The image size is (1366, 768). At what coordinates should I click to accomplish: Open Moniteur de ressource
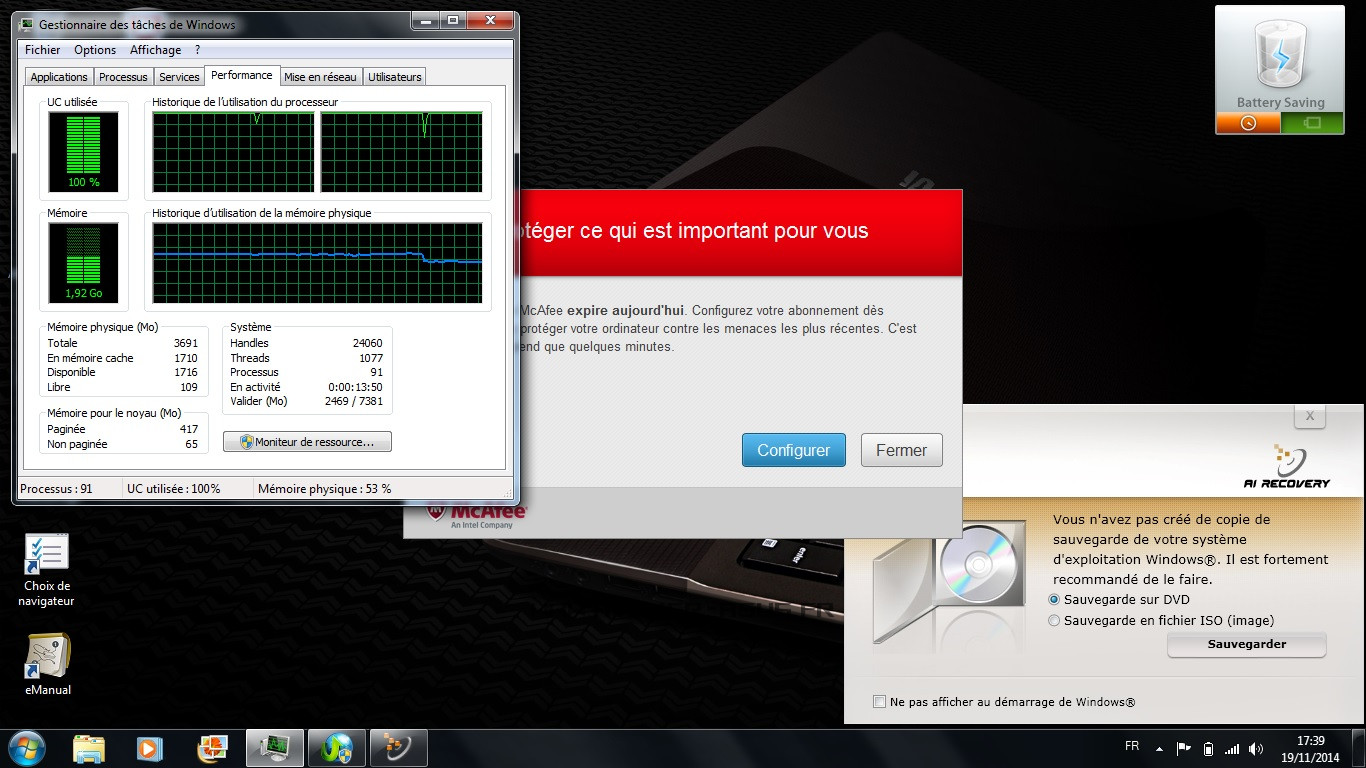(307, 442)
